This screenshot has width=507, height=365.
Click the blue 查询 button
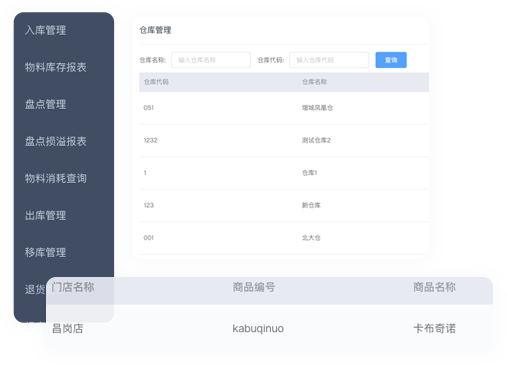click(x=391, y=60)
